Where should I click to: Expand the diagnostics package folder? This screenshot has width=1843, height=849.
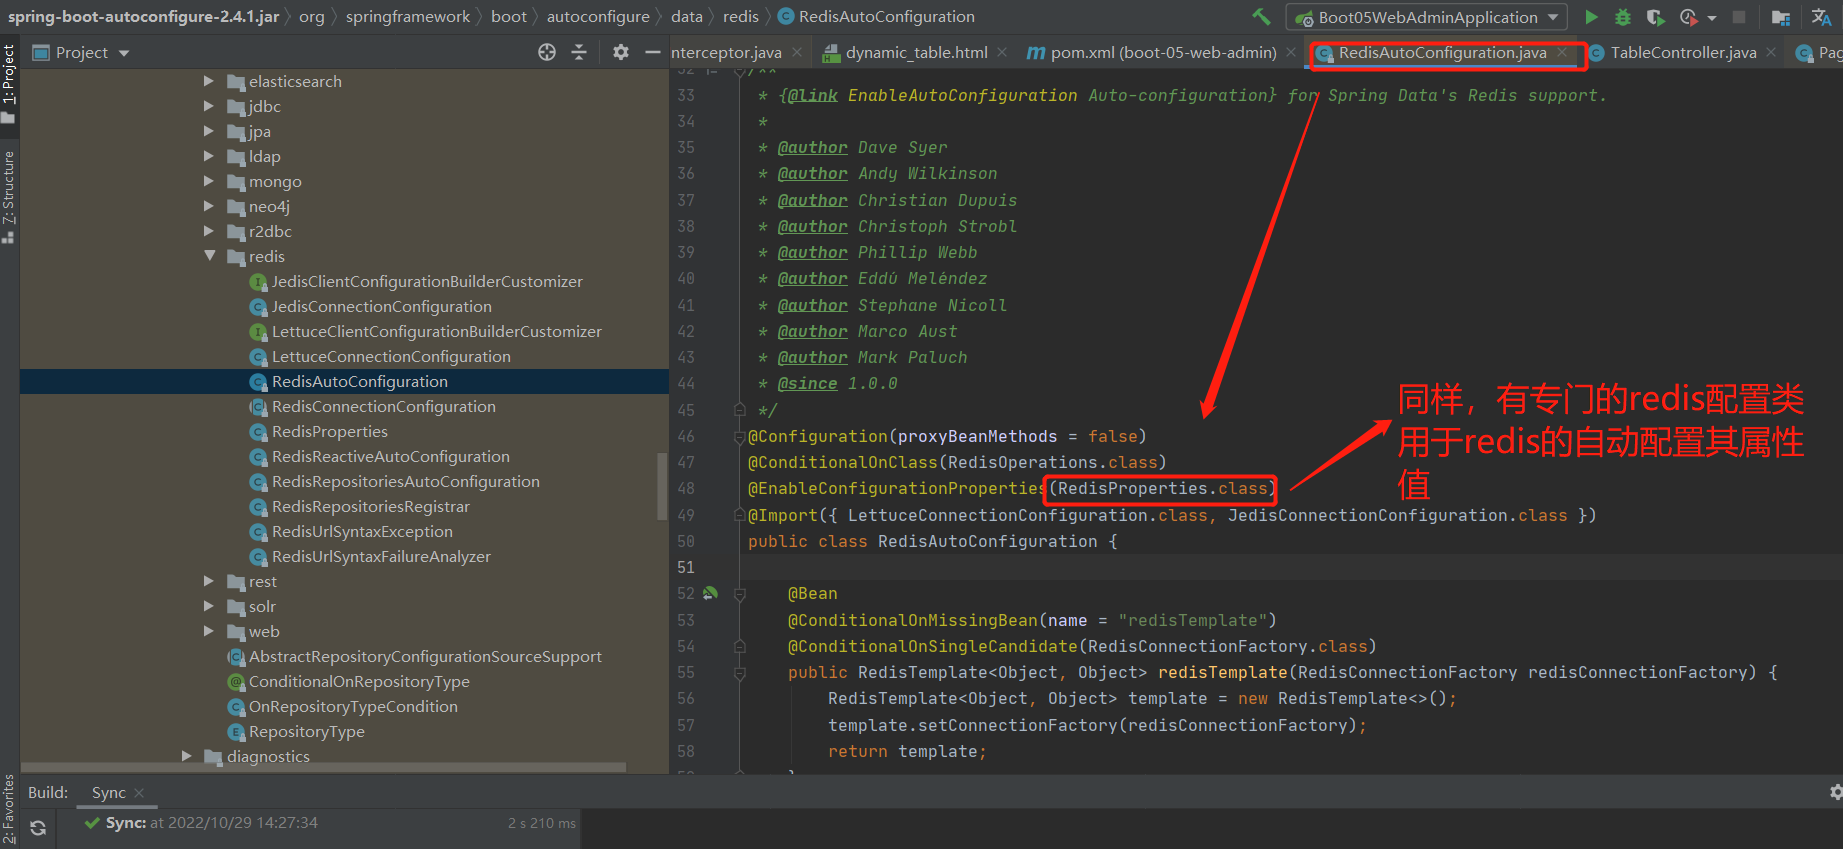[x=186, y=756]
